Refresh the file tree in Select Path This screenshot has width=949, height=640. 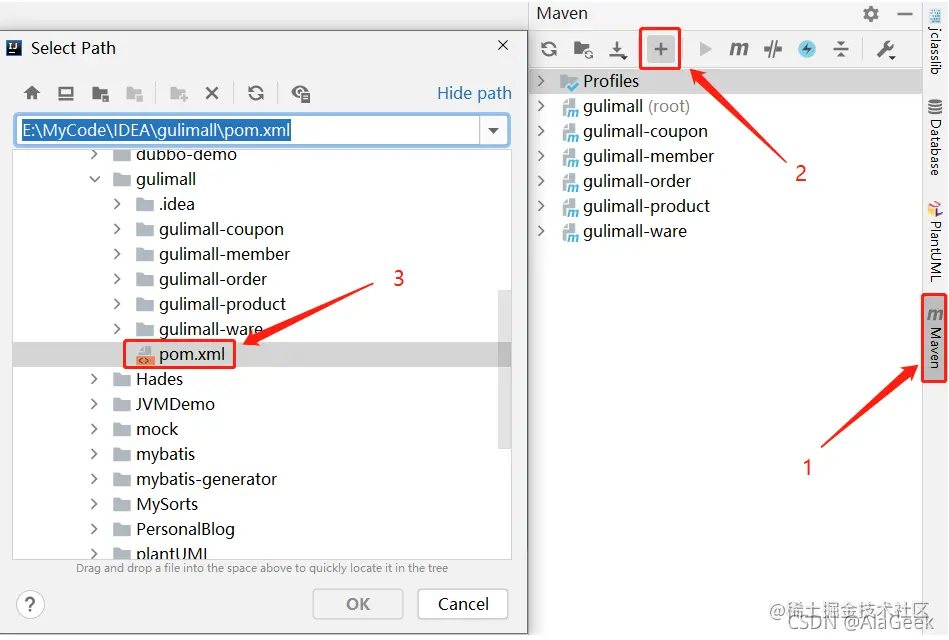(256, 93)
